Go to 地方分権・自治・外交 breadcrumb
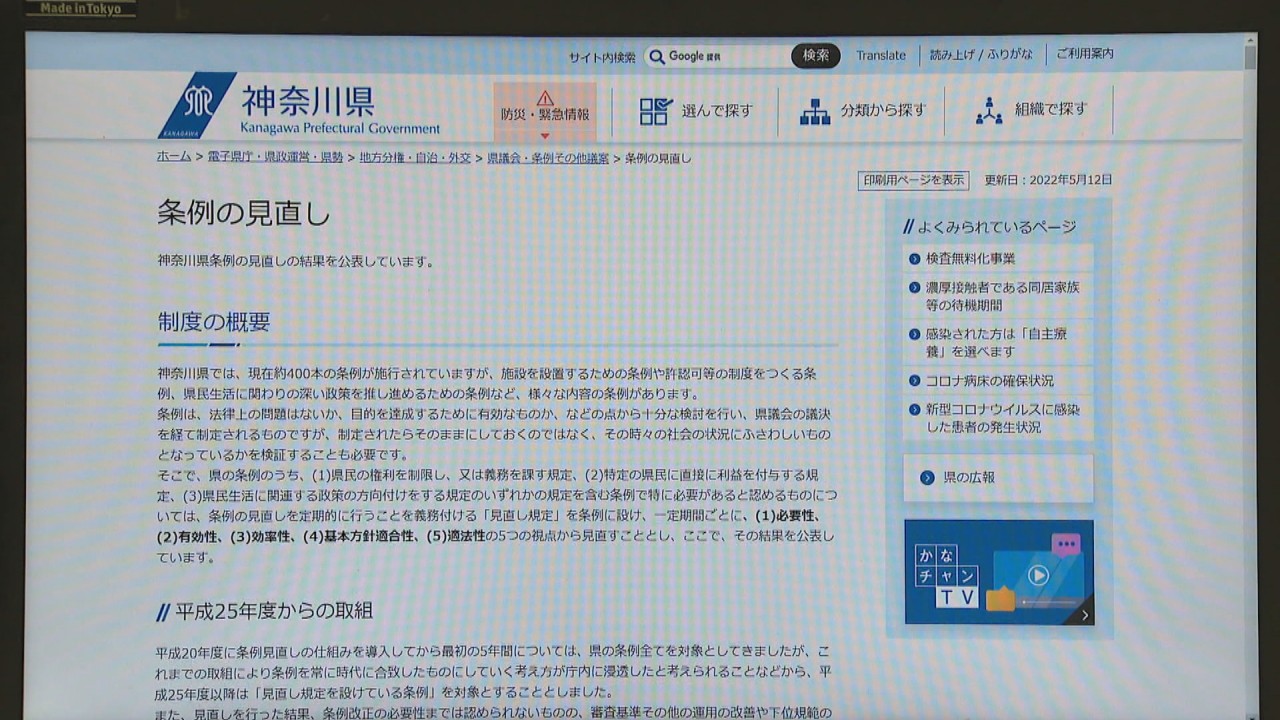1280x720 pixels. [415, 158]
